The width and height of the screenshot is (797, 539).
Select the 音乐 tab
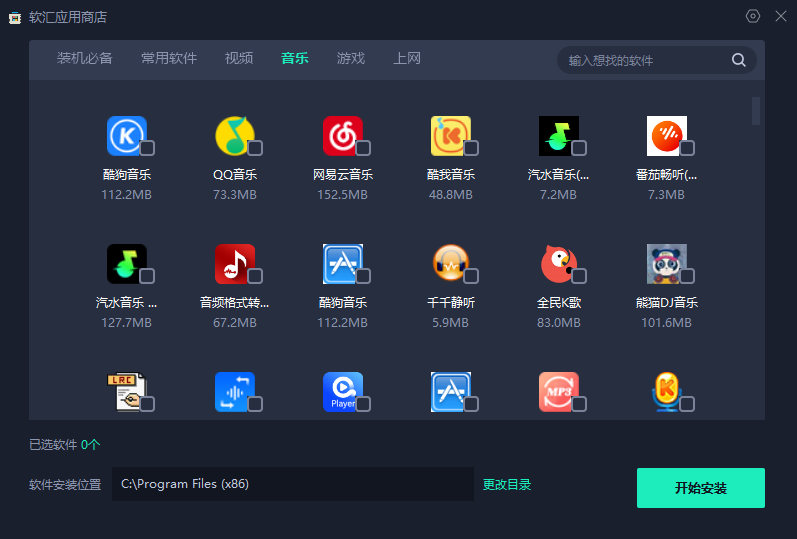pos(295,58)
